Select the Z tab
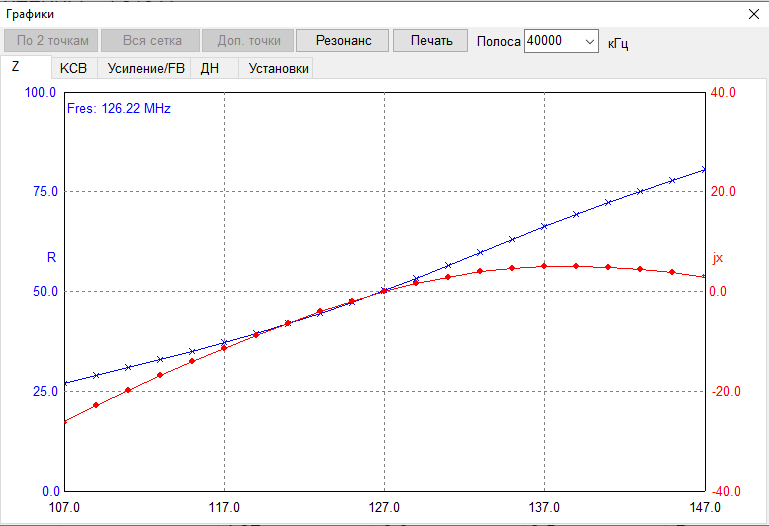The image size is (769, 526). point(26,67)
